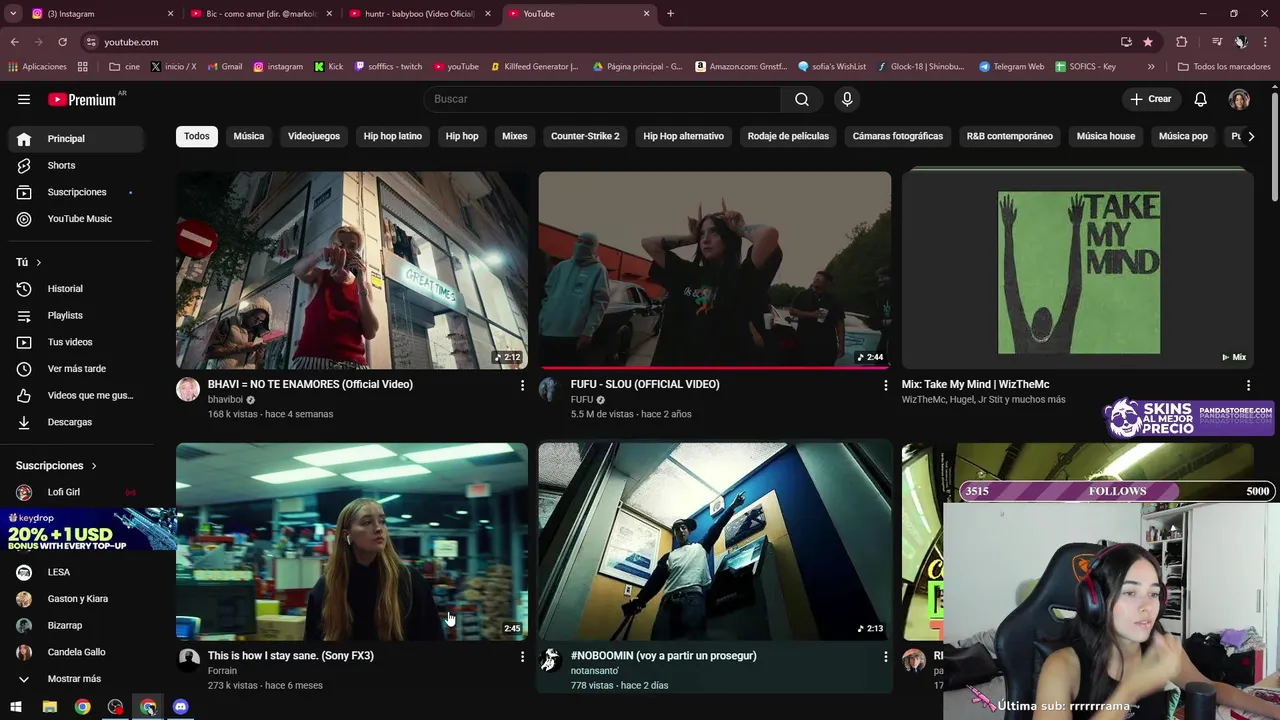Open Todos los marcadores folder
The image size is (1280, 720).
[x=1225, y=67]
